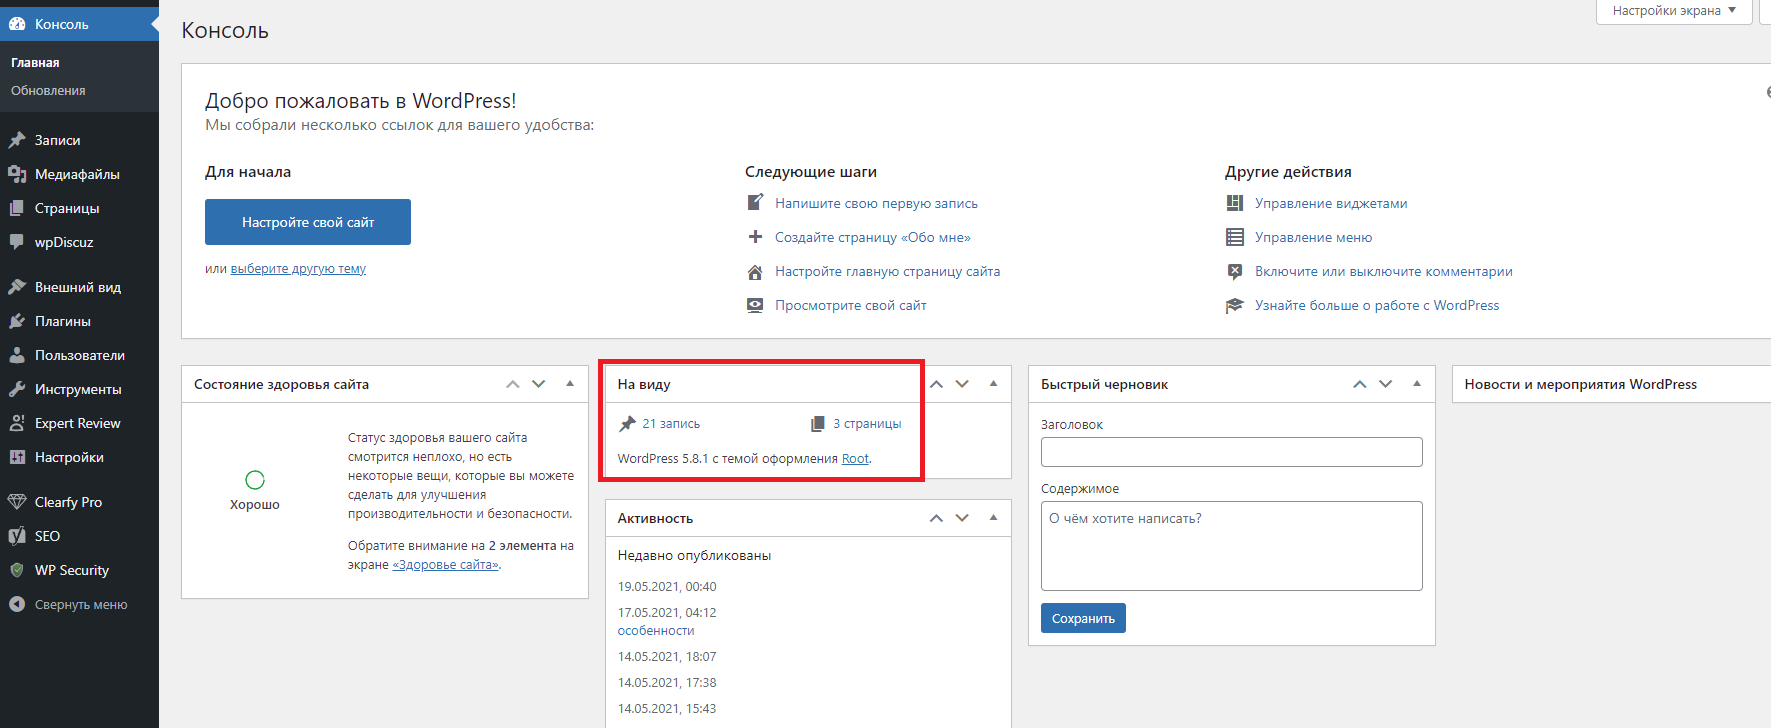Open the Настройки menu item
This screenshot has height=728, width=1771.
pyautogui.click(x=69, y=457)
